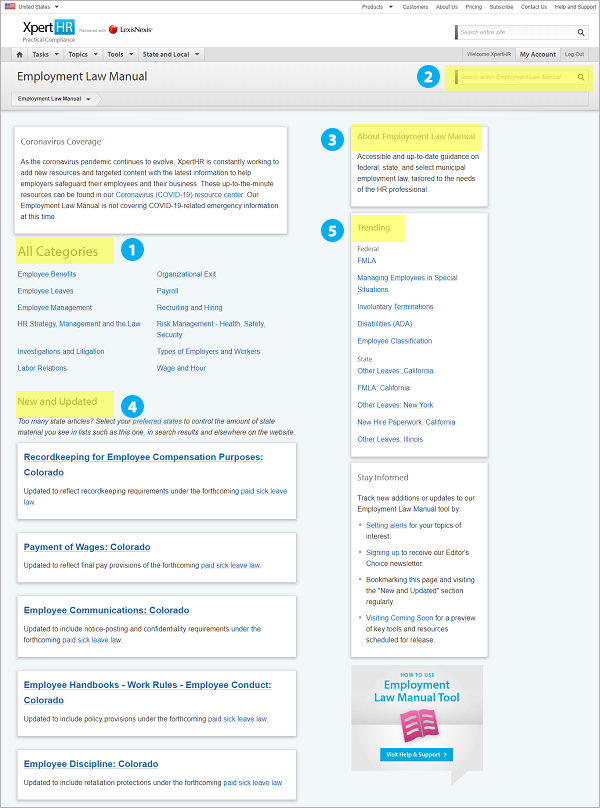Open Other Leaves: Illinois link
Viewport: 600px width, 808px height.
coord(390,440)
